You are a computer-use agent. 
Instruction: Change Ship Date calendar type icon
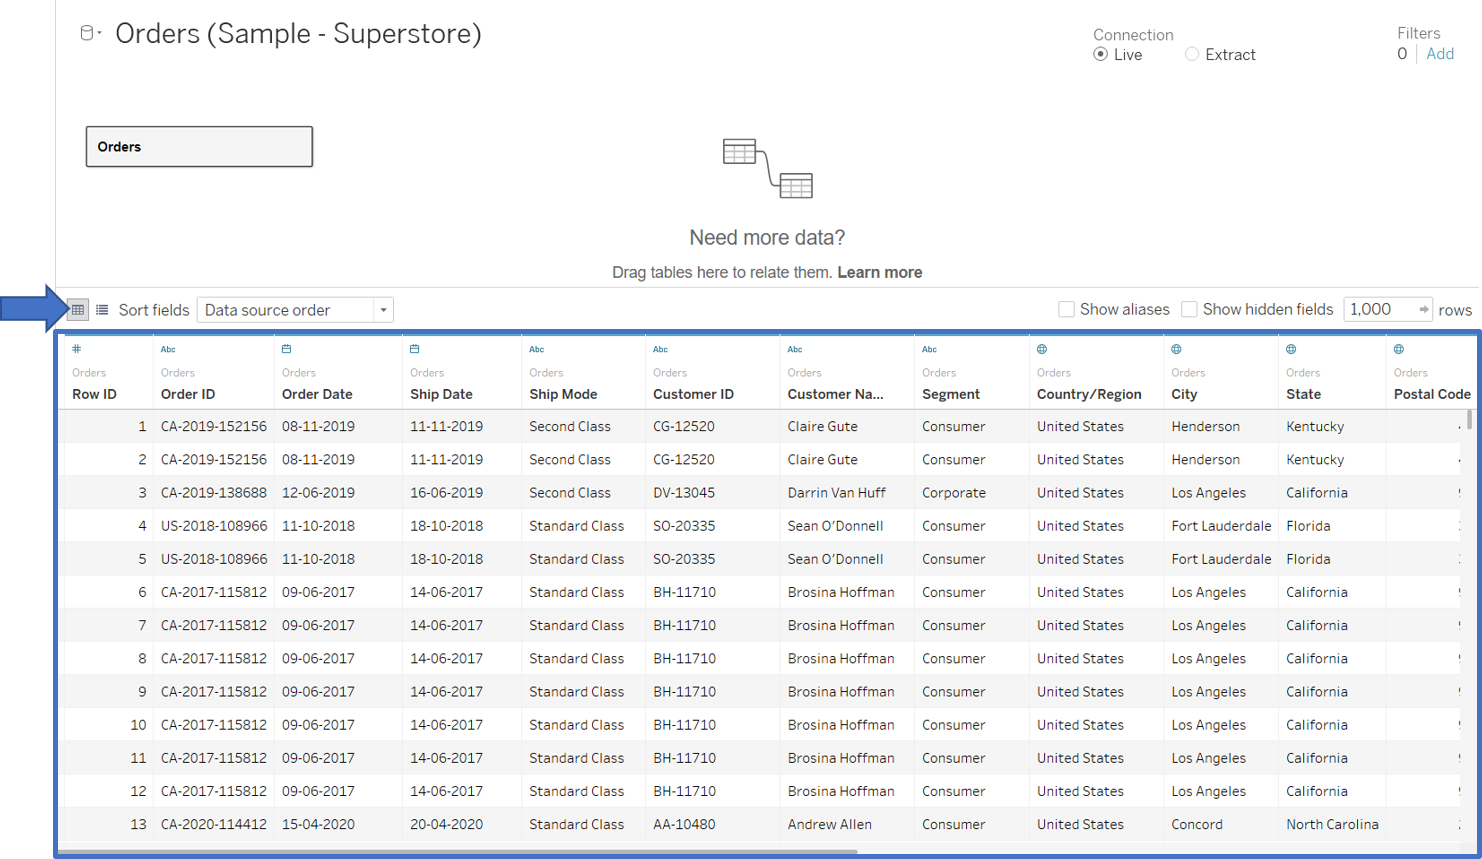pos(415,349)
